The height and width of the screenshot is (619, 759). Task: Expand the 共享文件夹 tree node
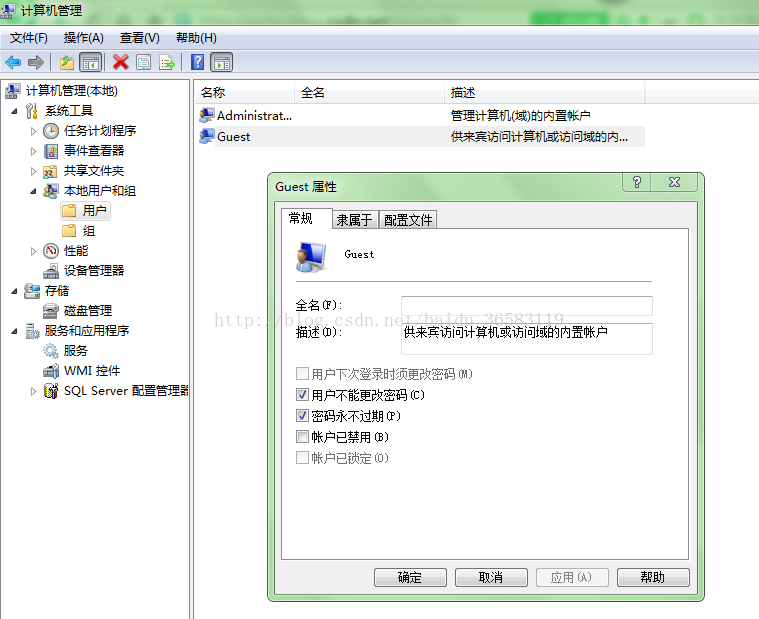[33, 171]
